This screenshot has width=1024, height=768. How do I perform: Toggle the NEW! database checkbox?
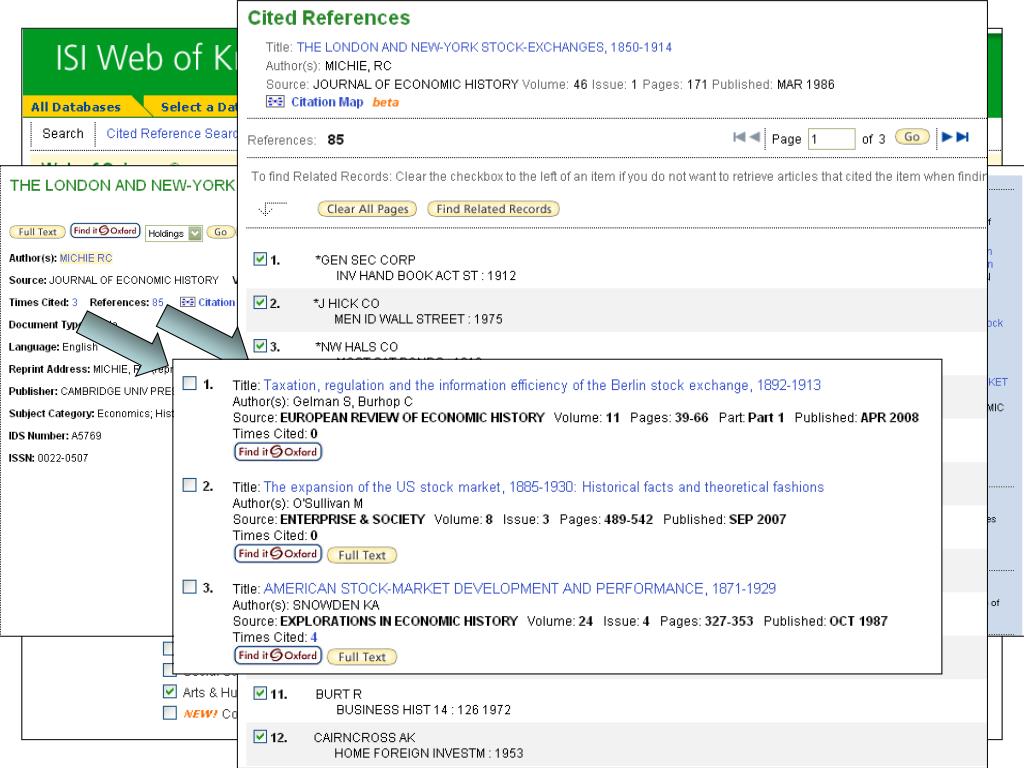point(170,712)
